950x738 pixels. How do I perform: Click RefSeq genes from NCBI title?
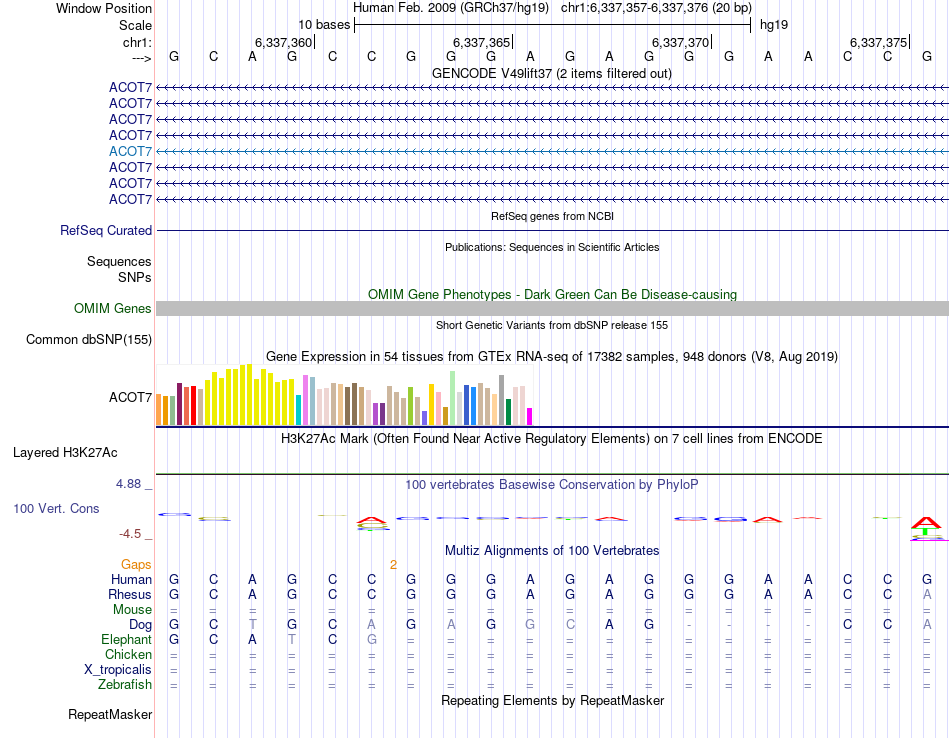(x=552, y=216)
